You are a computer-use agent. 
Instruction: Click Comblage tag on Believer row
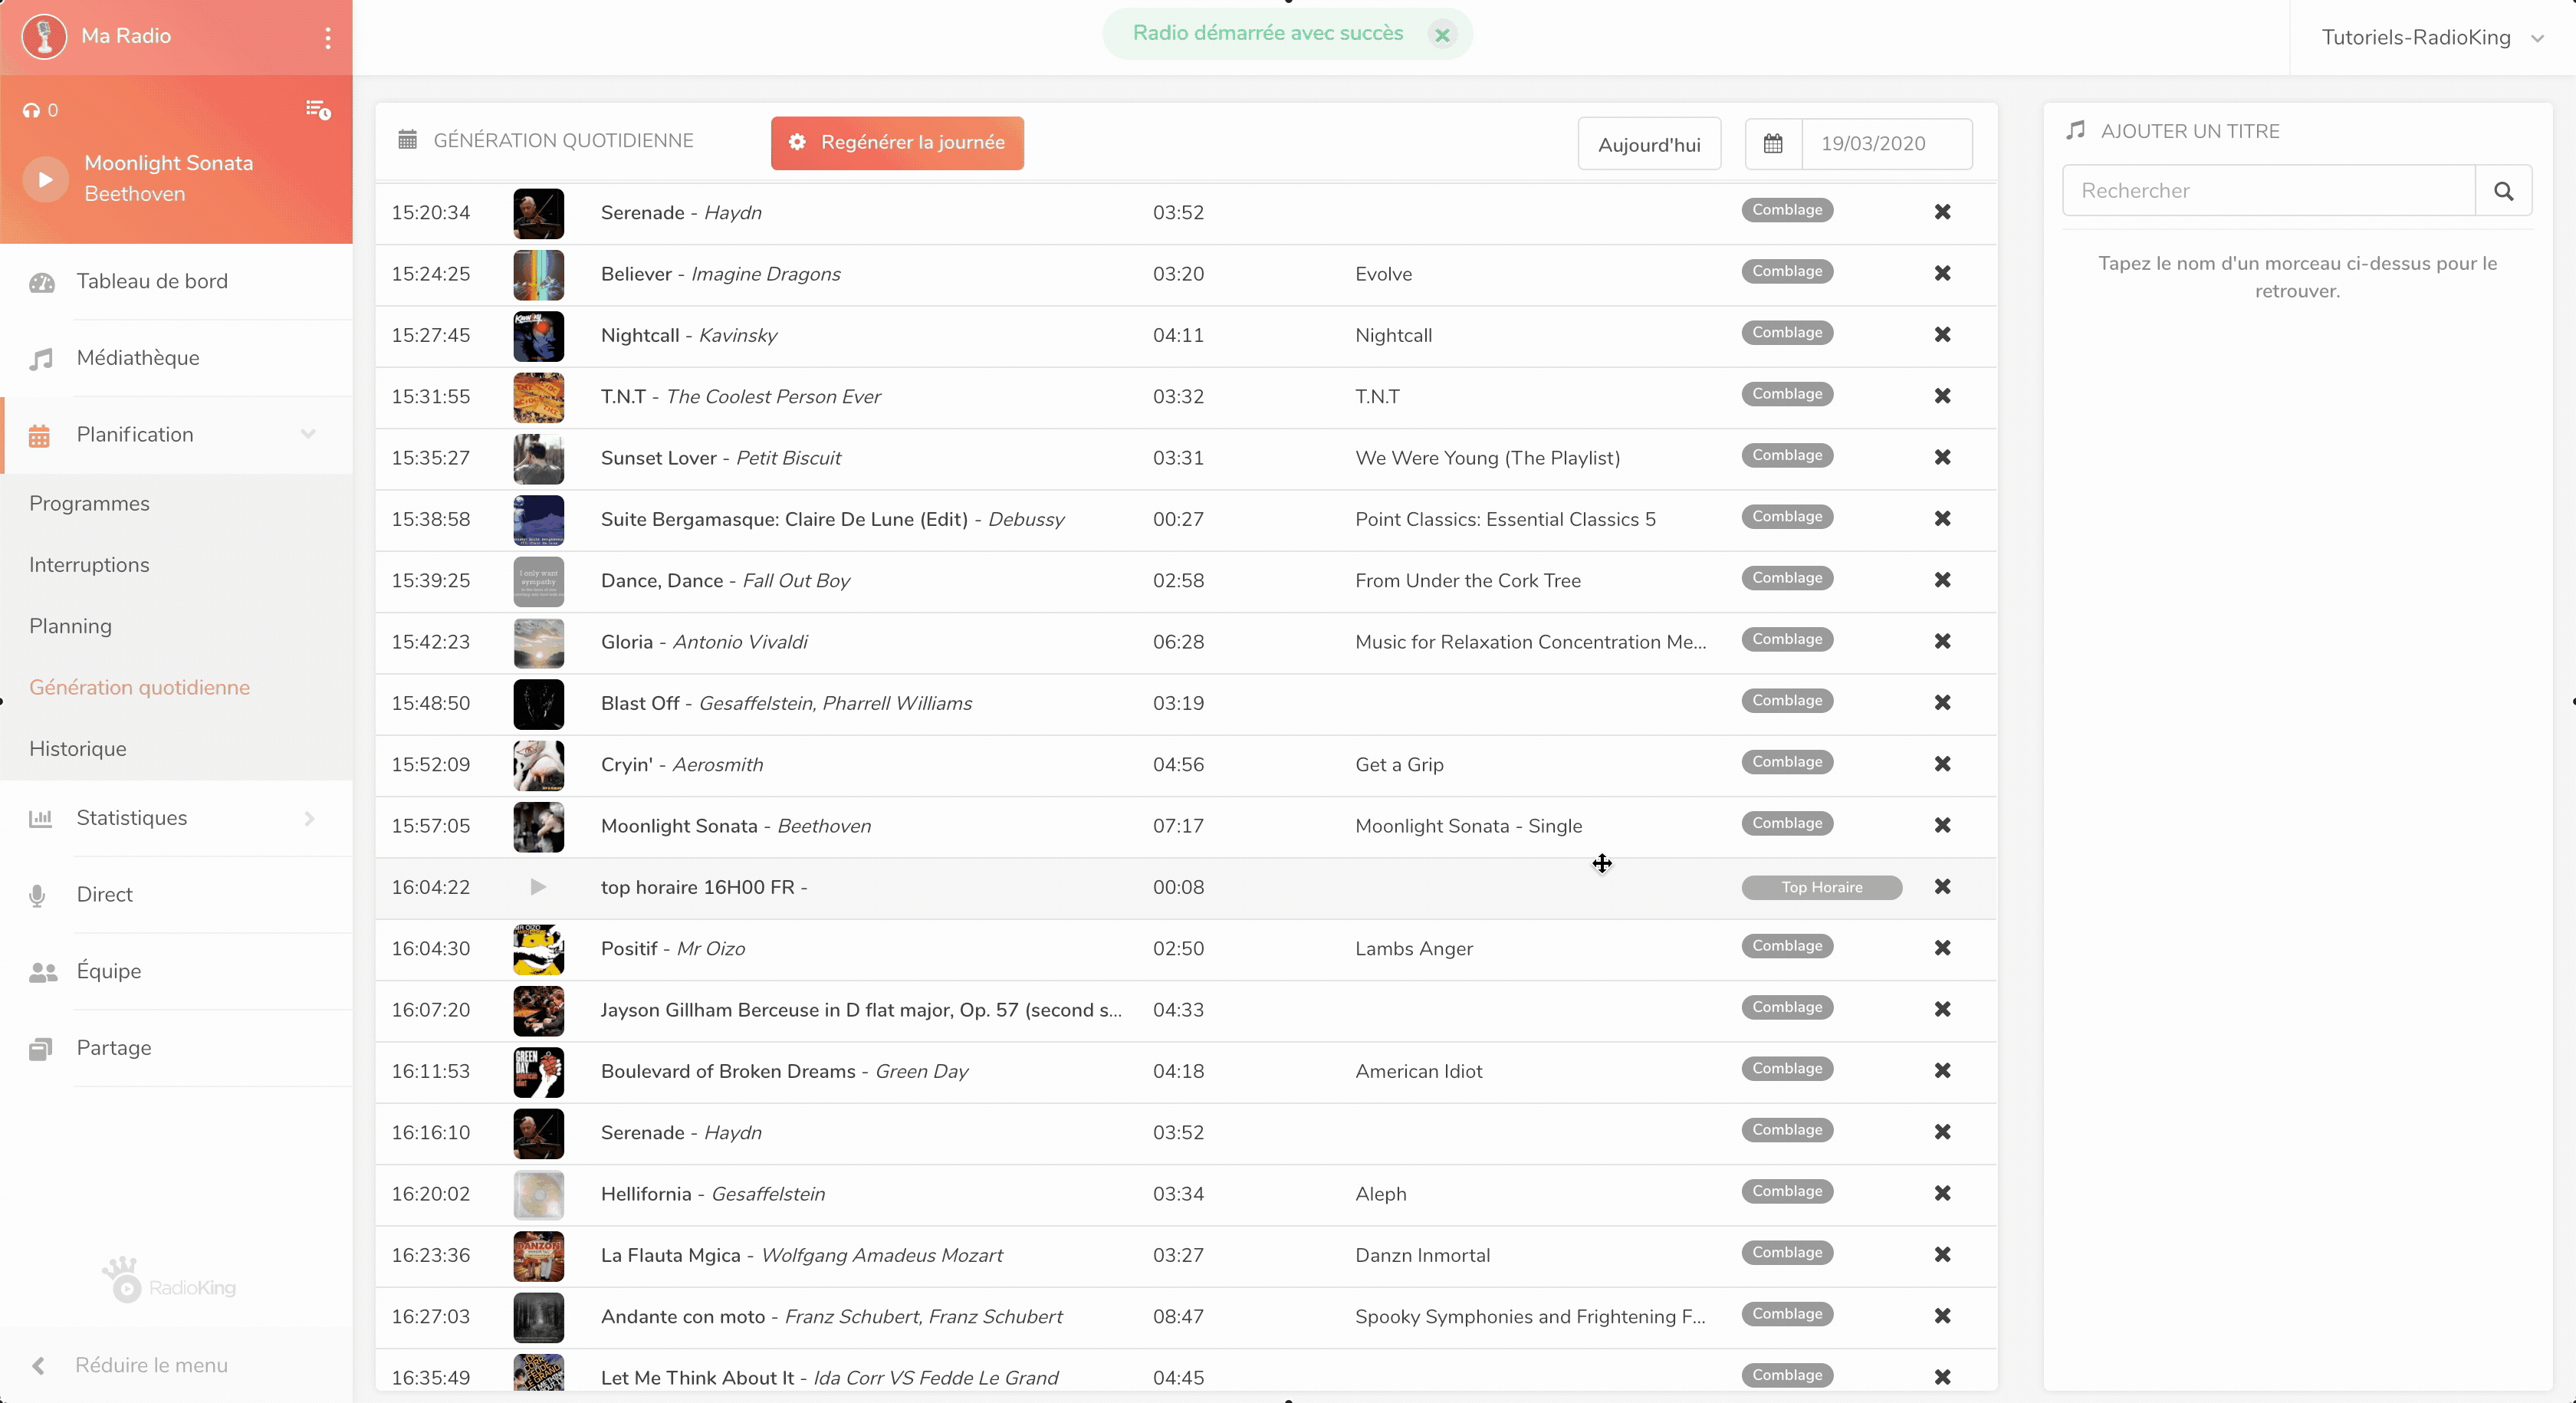[x=1787, y=272]
